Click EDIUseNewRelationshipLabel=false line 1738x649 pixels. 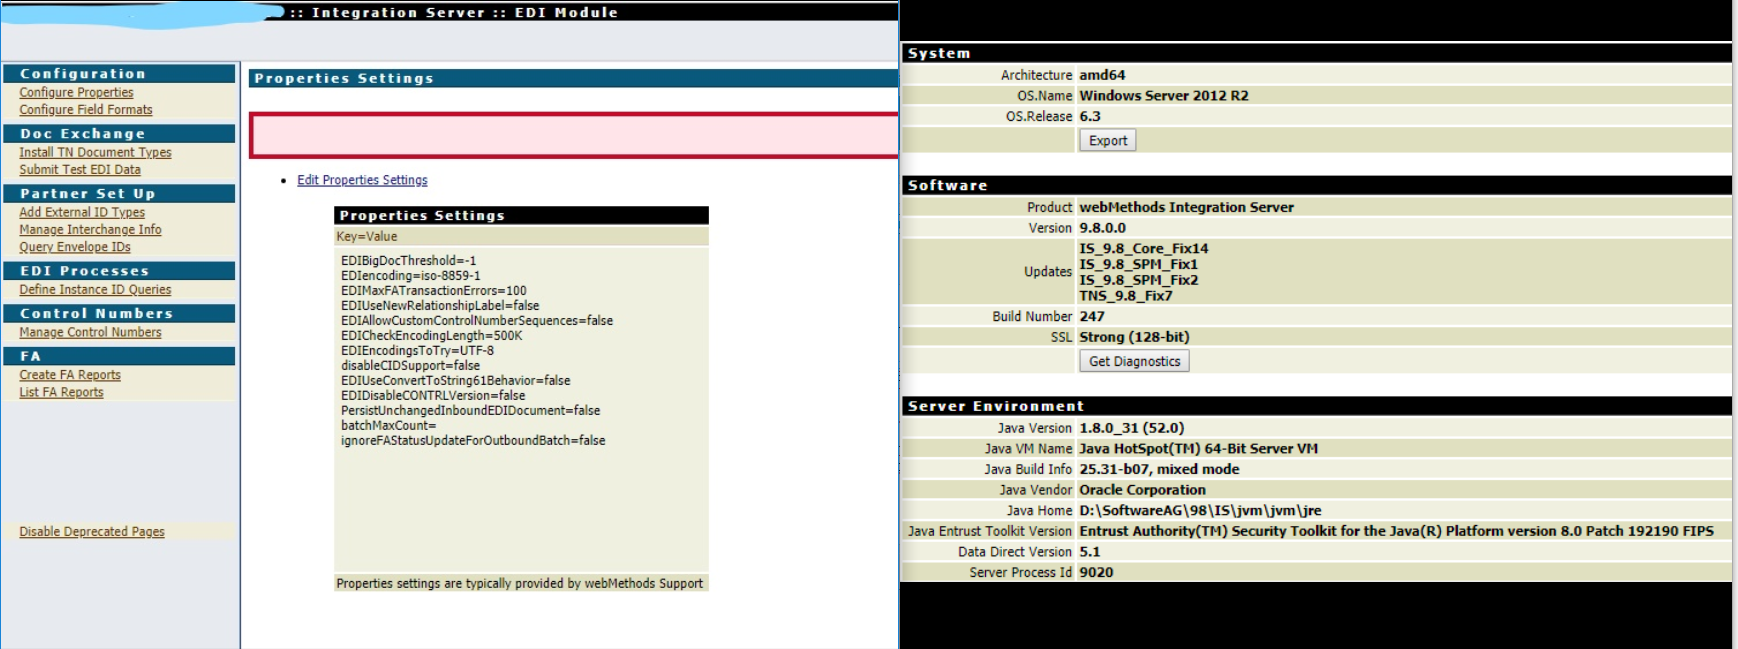440,306
